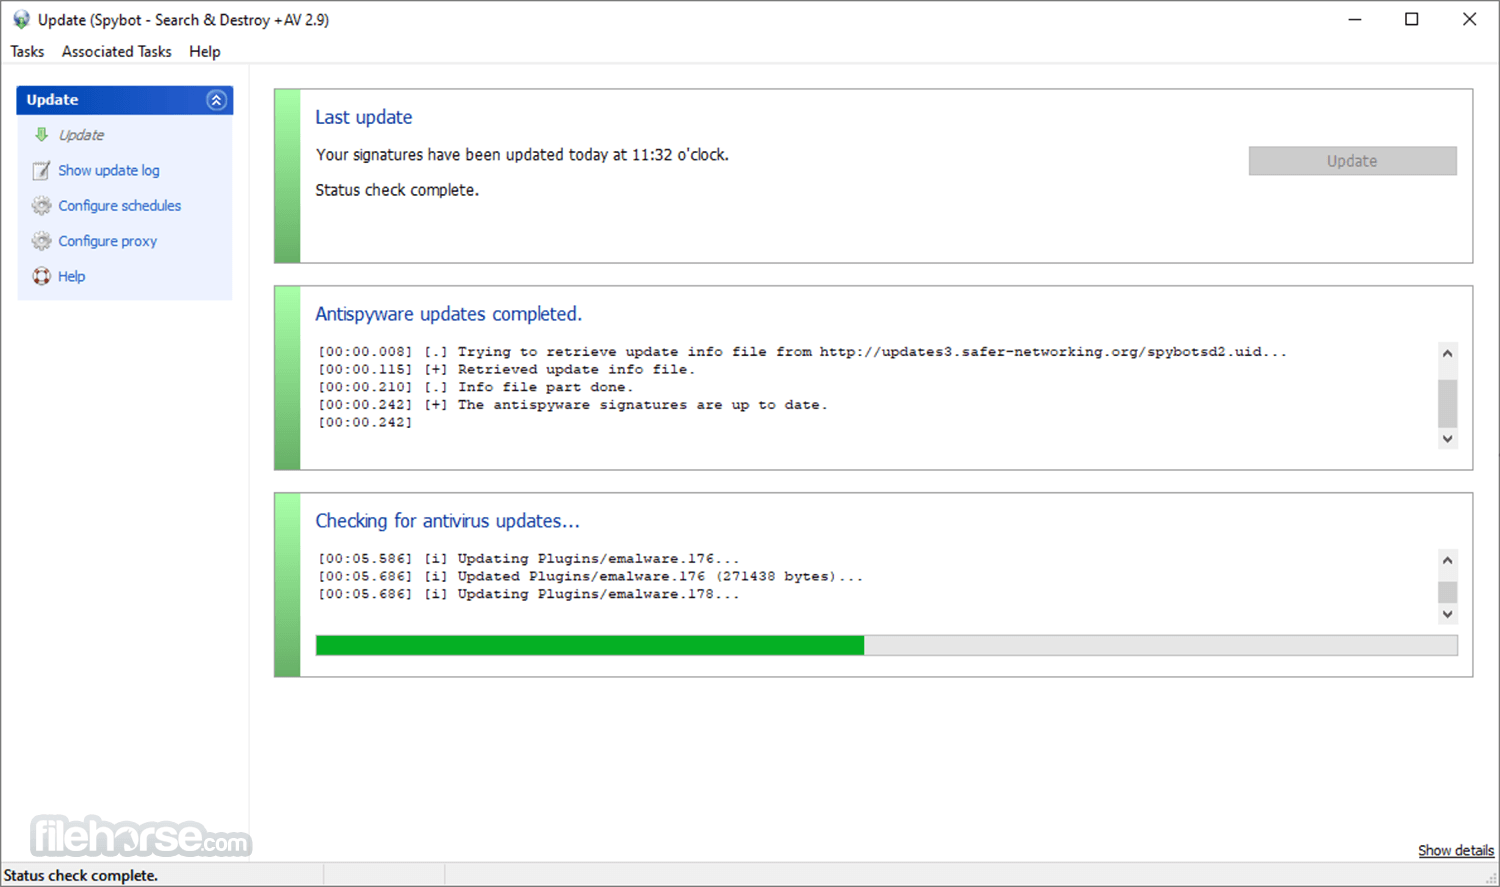The image size is (1500, 887).
Task: Click the notepad icon beside Show update log
Action: tap(41, 171)
